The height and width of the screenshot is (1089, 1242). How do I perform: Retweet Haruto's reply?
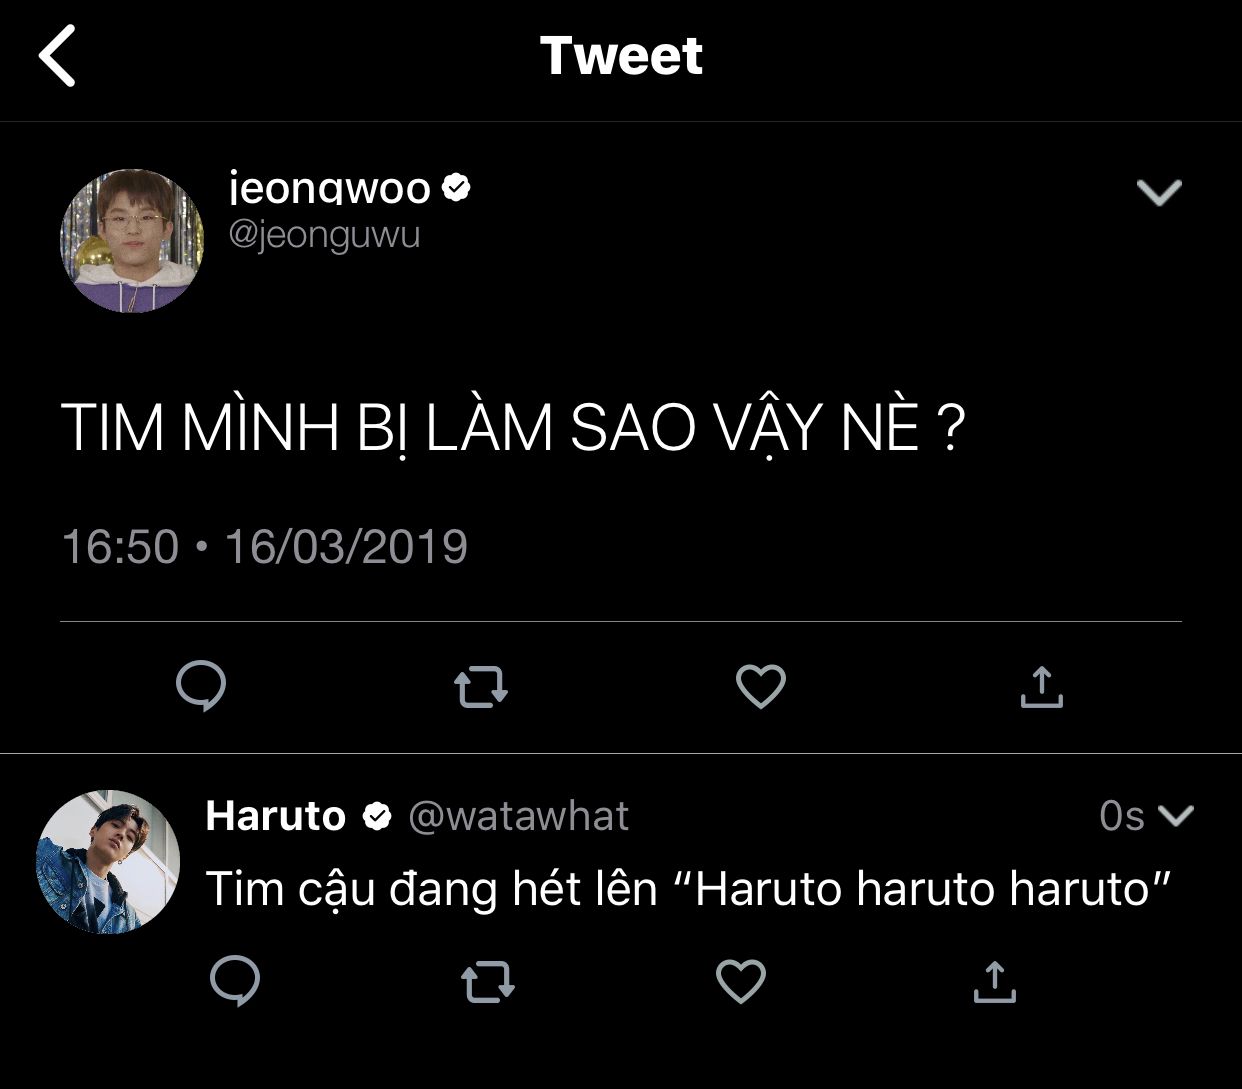point(488,982)
